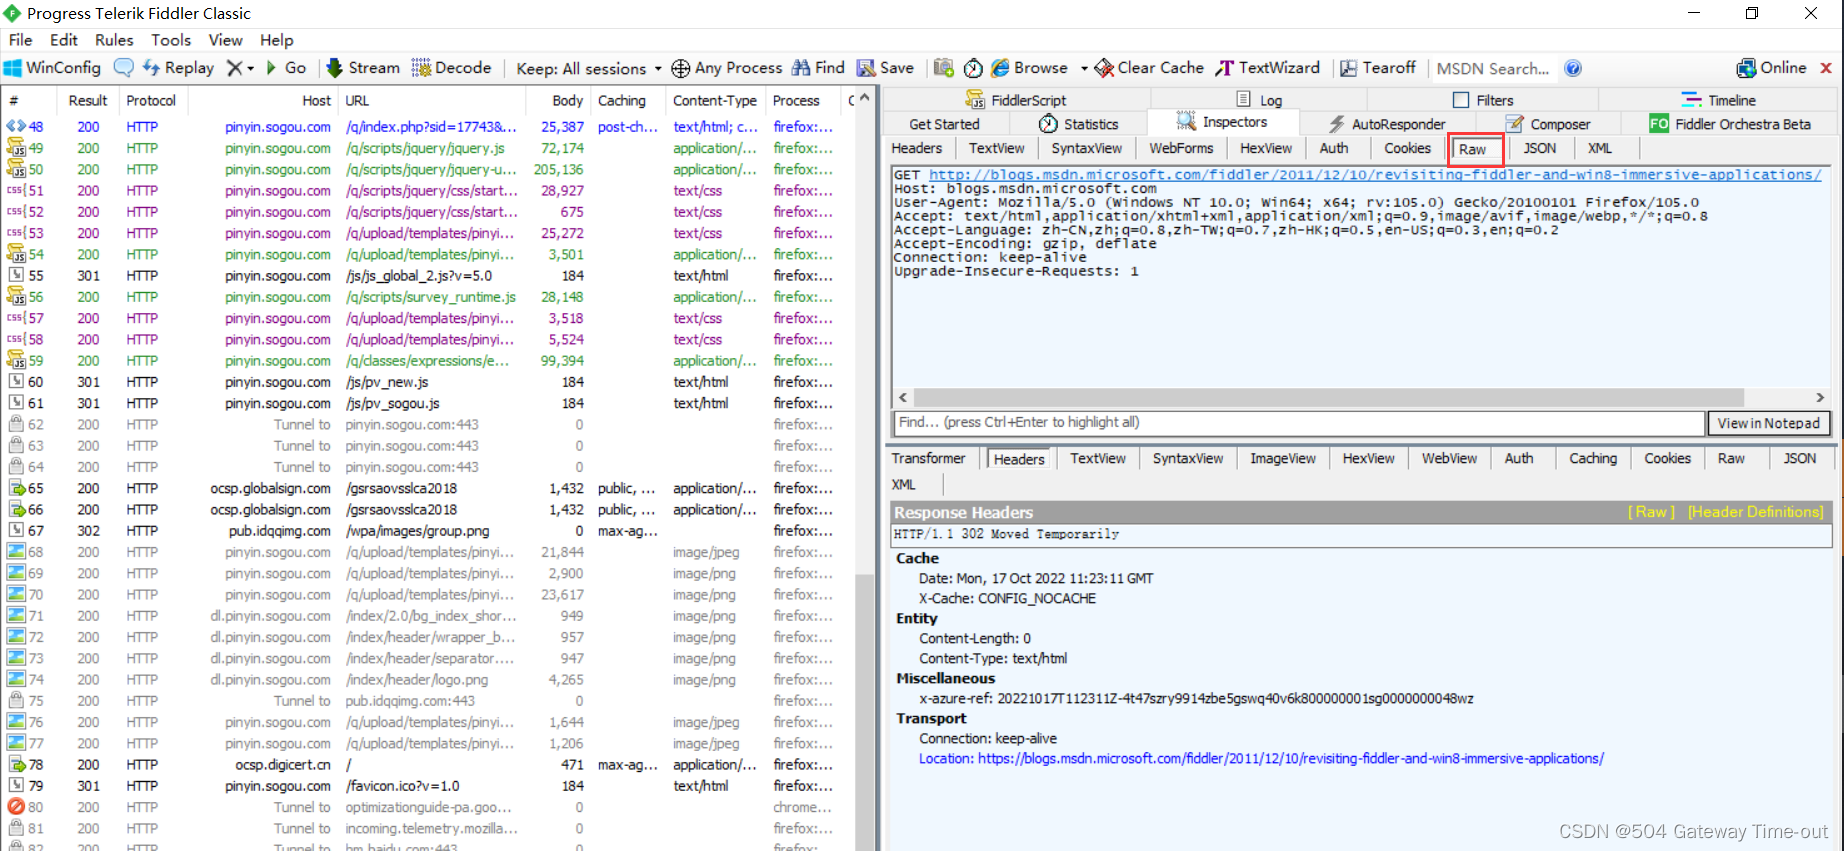Screen dimensions: 1844x851
Task: Select session 80 blocked tunnel icon
Action: coord(16,807)
